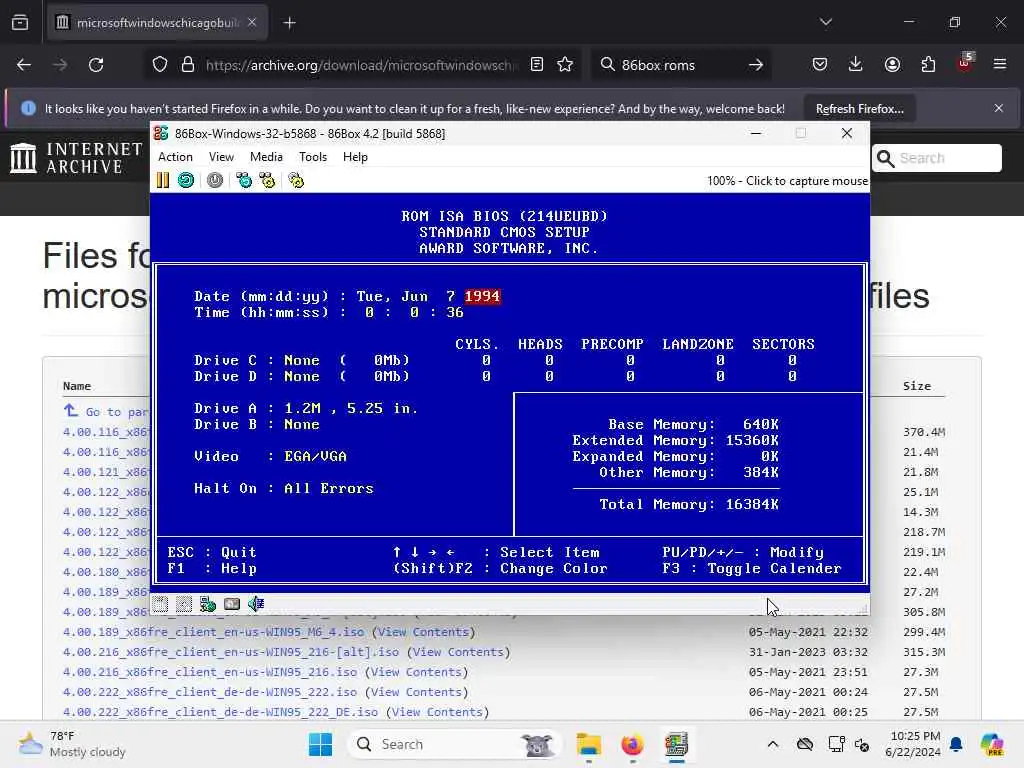
Task: Open Firefox account icon
Action: pyautogui.click(x=892, y=64)
